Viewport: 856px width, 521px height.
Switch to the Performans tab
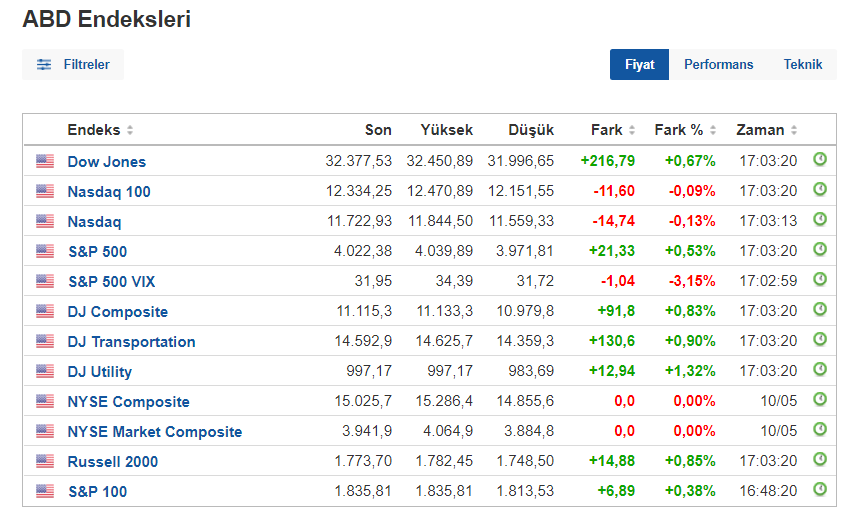(718, 64)
